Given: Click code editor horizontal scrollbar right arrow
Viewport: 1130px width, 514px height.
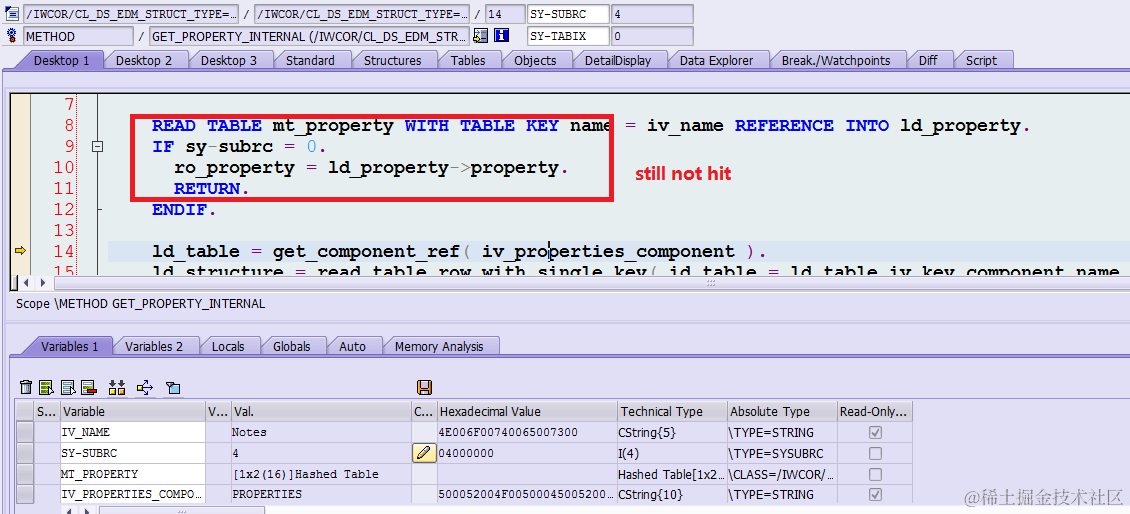Looking at the screenshot, I should pos(43,283).
